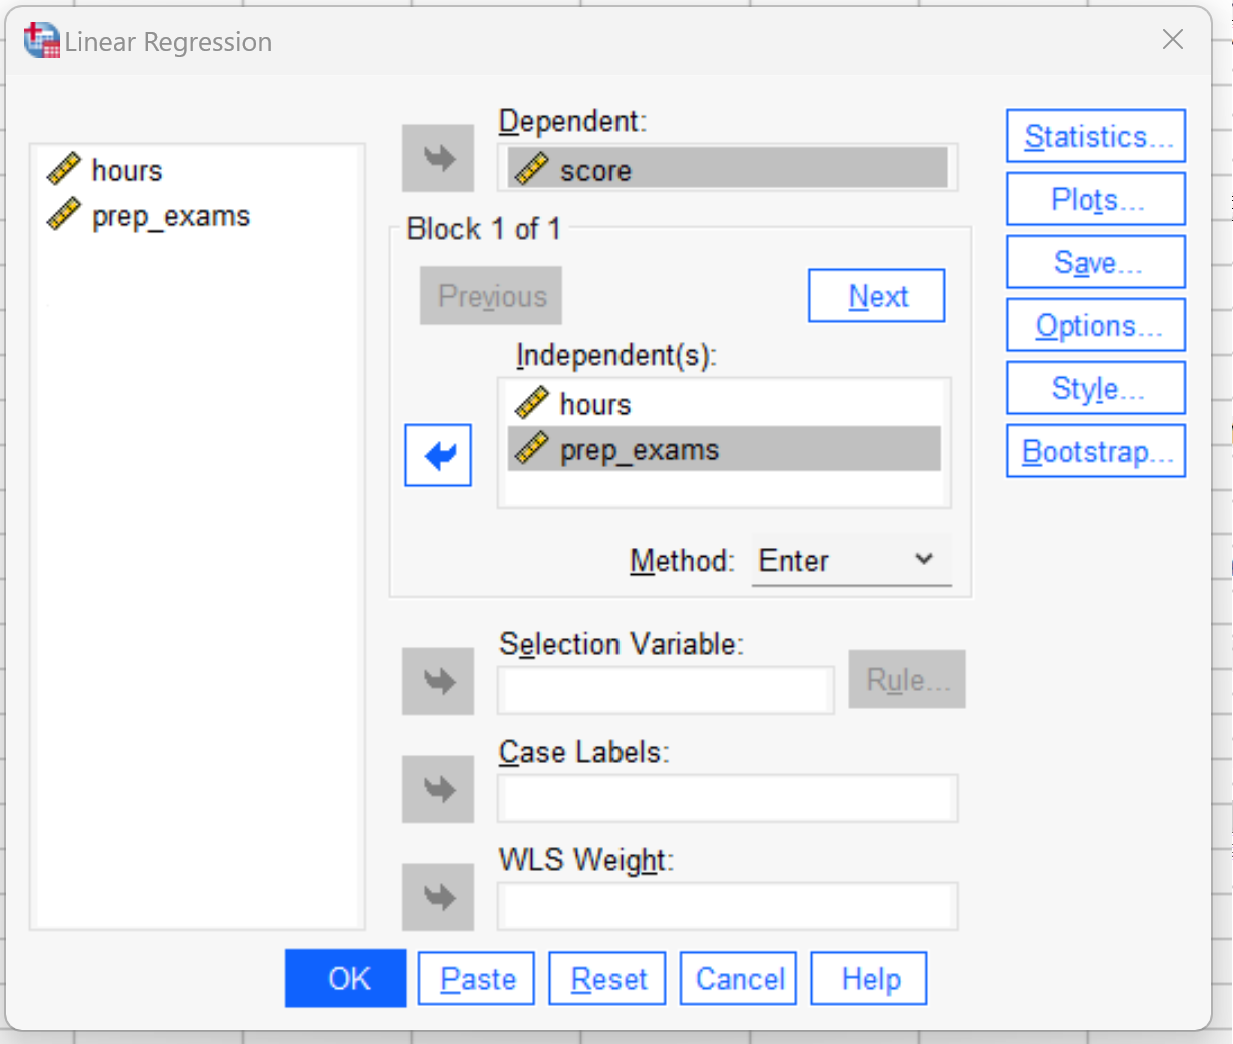Advance to the next block with Next

(876, 295)
